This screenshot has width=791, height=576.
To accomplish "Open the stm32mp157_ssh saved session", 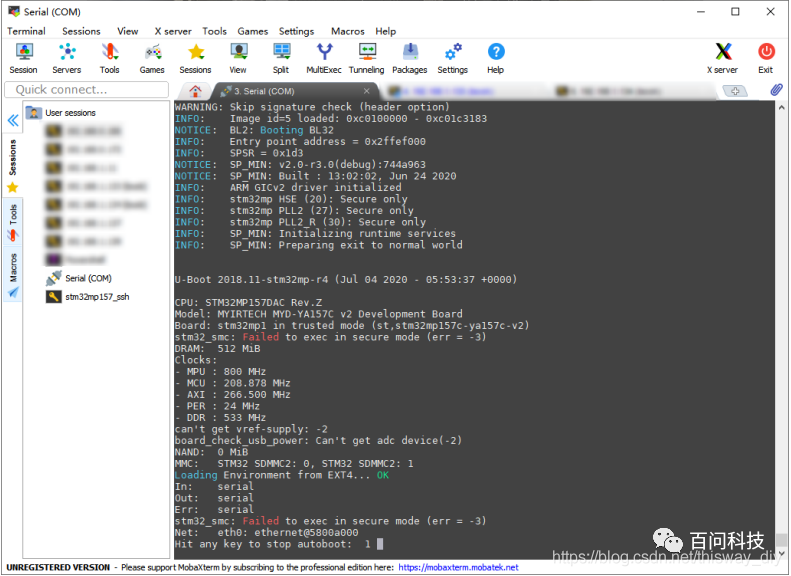I will (88, 297).
